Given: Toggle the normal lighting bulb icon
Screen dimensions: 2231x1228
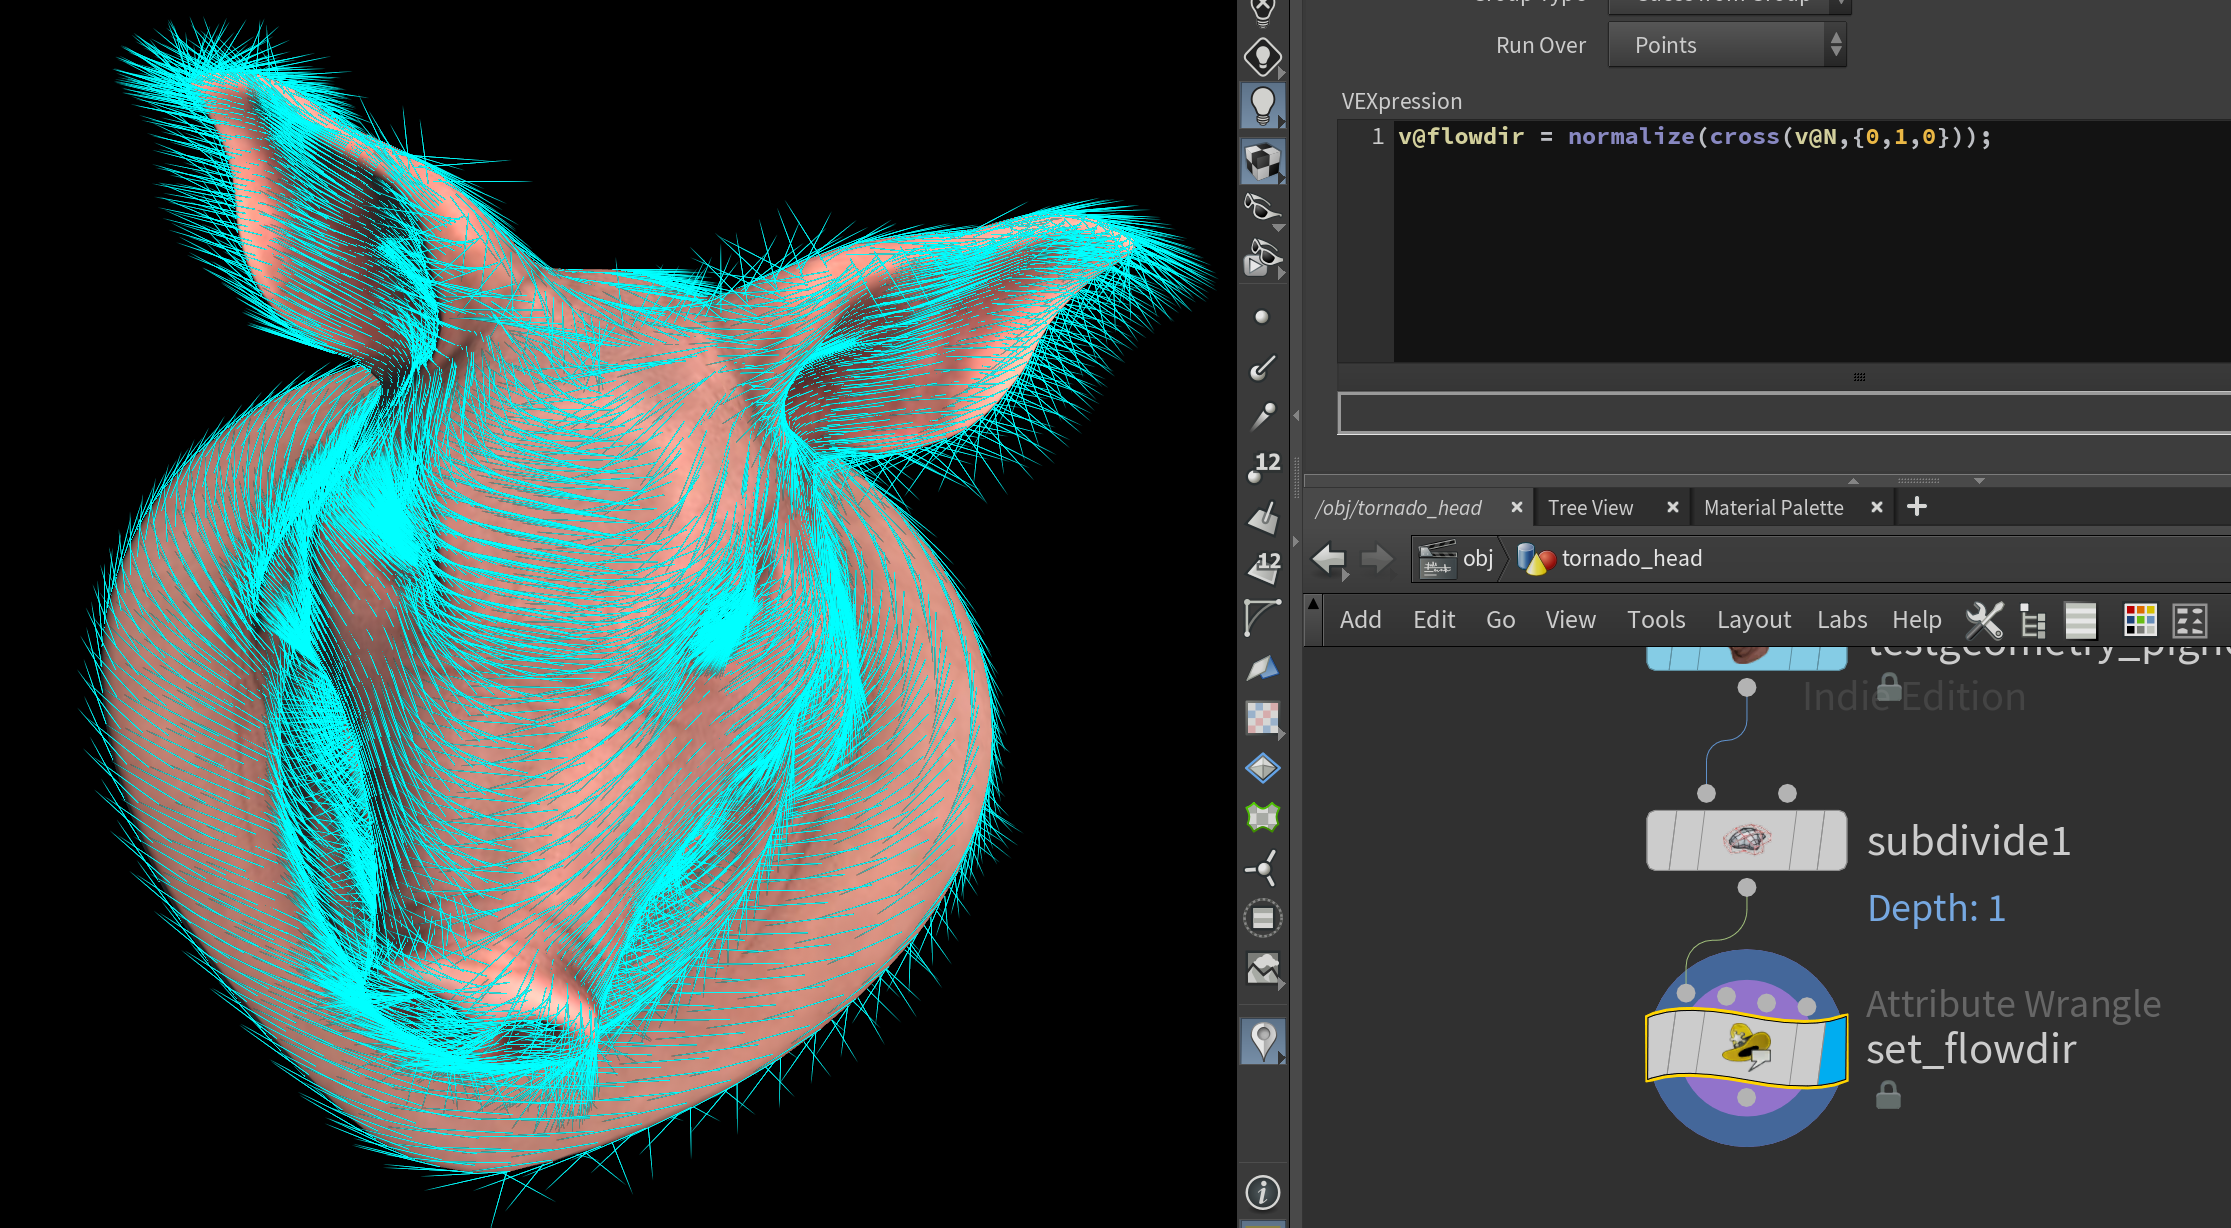Looking at the screenshot, I should [x=1262, y=104].
